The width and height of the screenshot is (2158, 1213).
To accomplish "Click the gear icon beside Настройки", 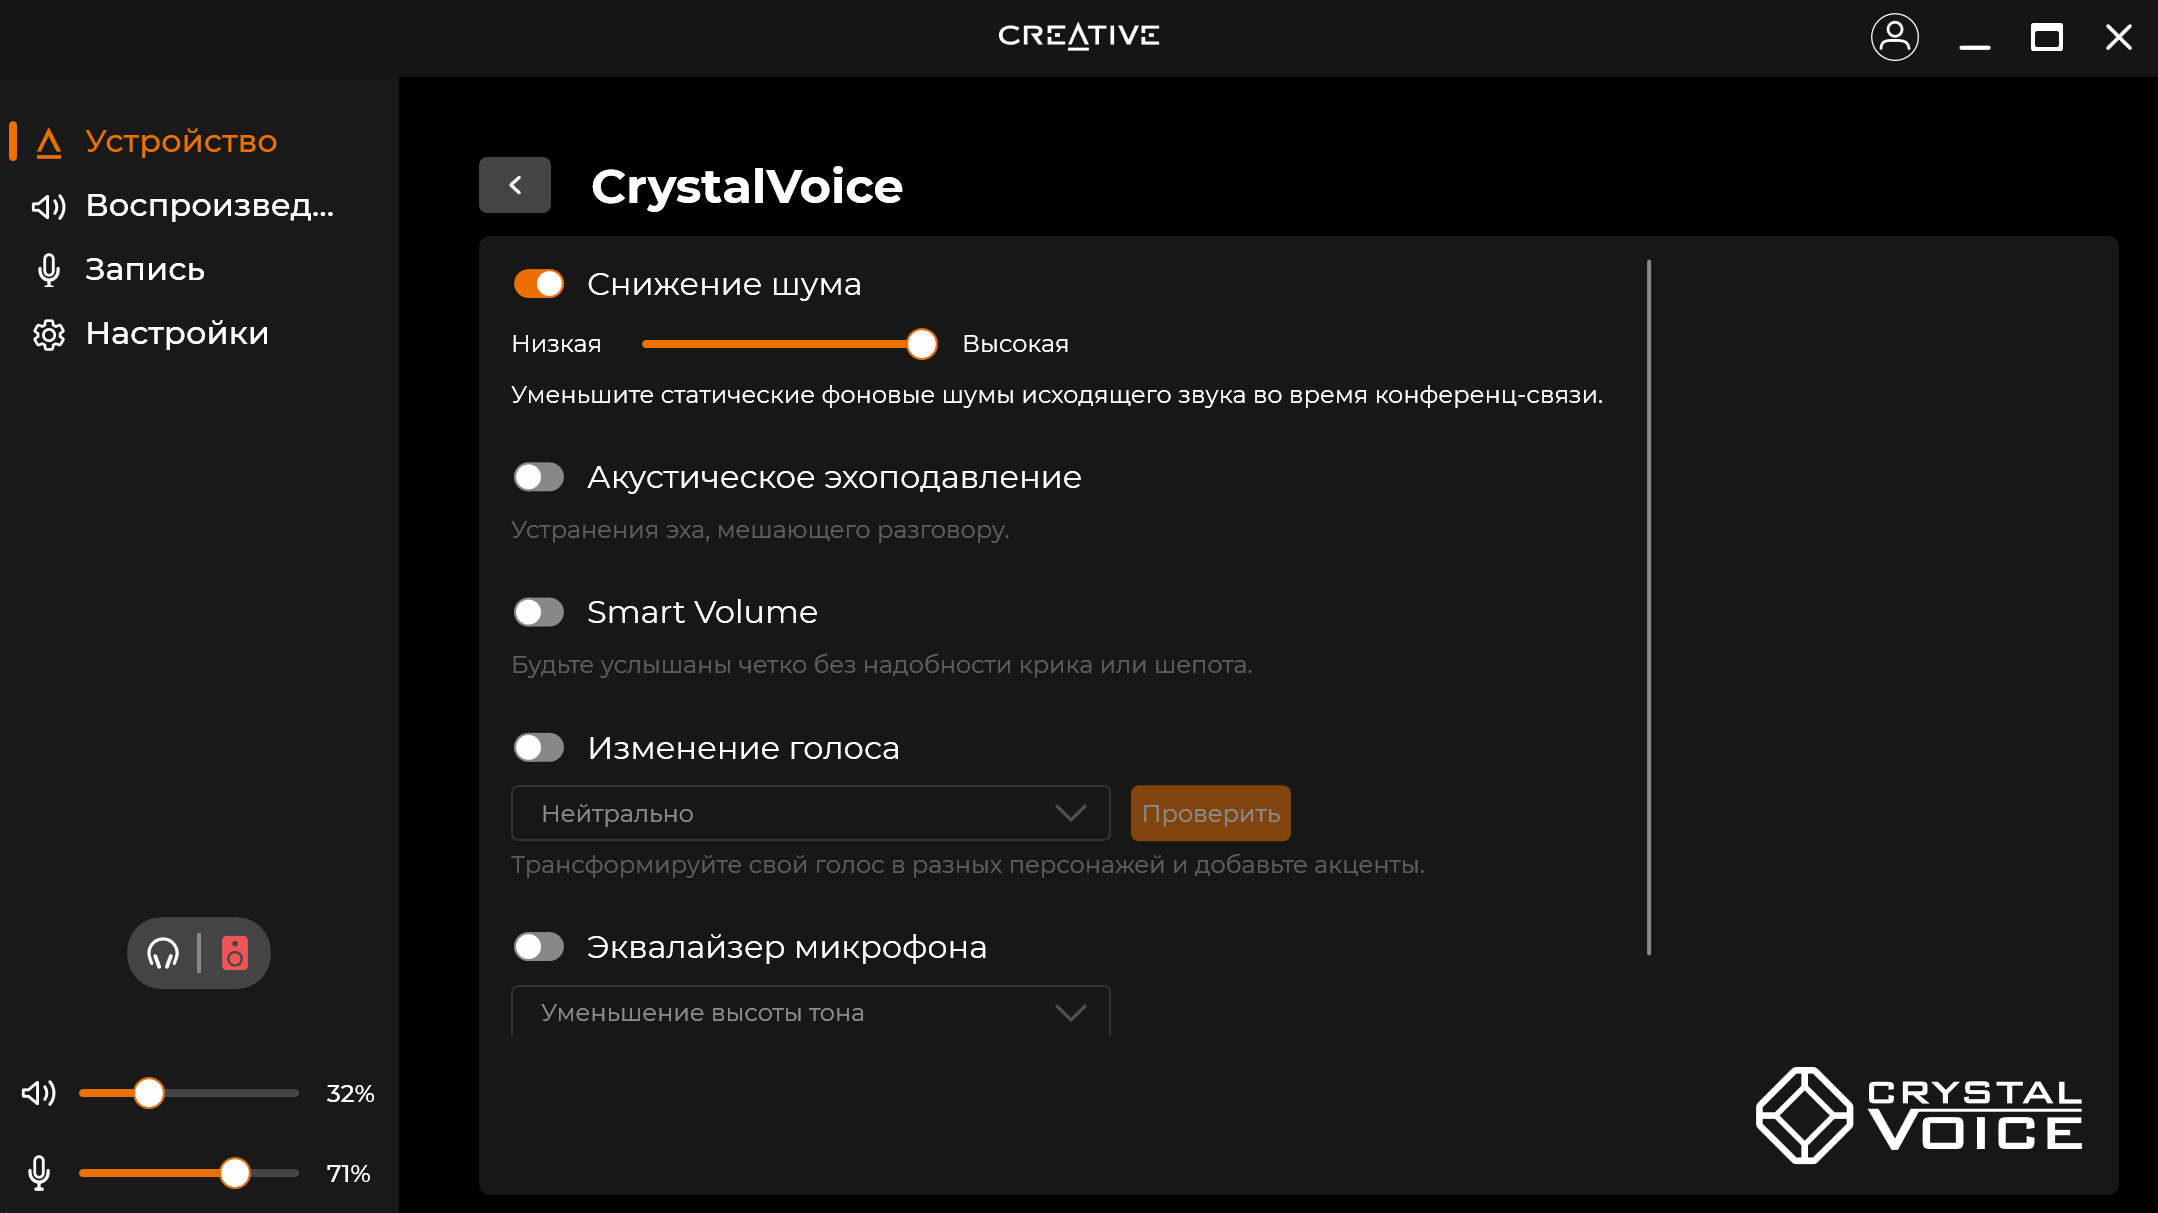I will 48,334.
